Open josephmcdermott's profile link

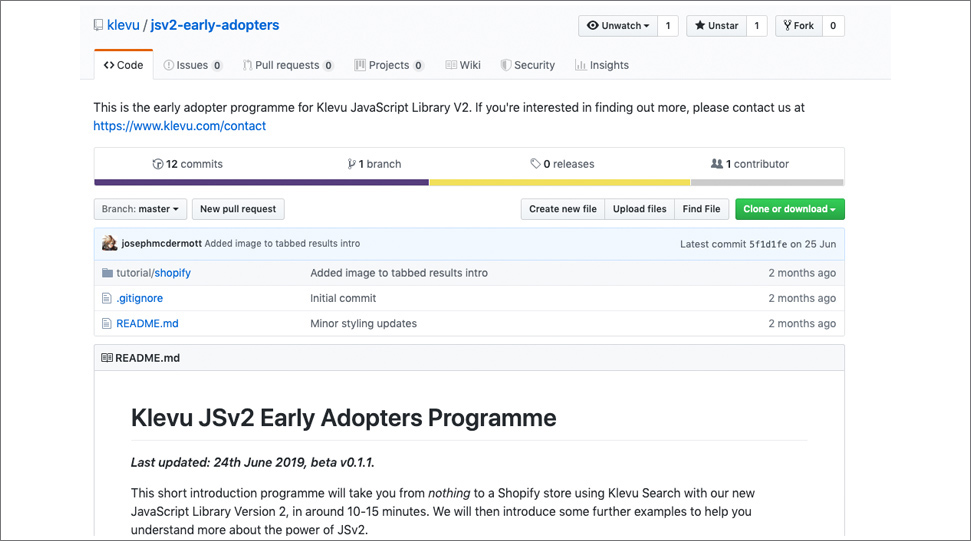[x=161, y=243]
